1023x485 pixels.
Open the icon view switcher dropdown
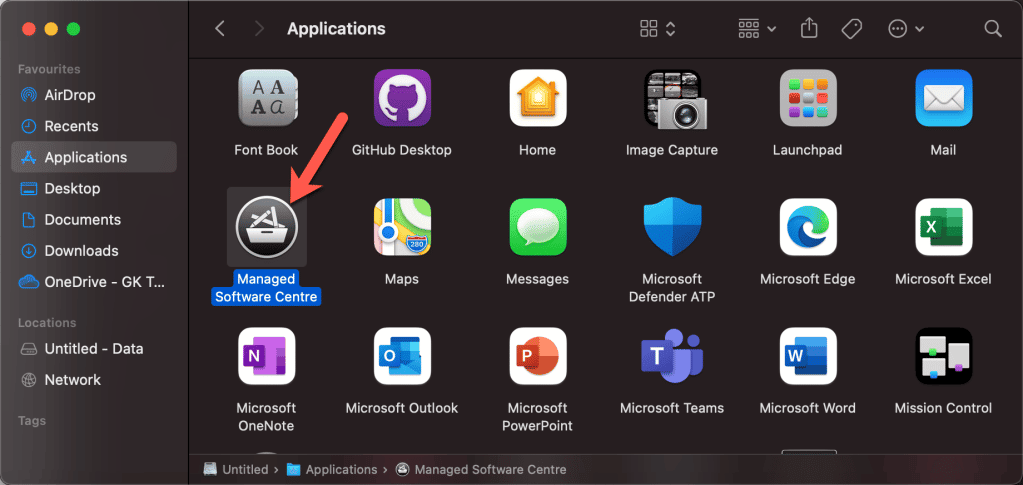(x=658, y=29)
